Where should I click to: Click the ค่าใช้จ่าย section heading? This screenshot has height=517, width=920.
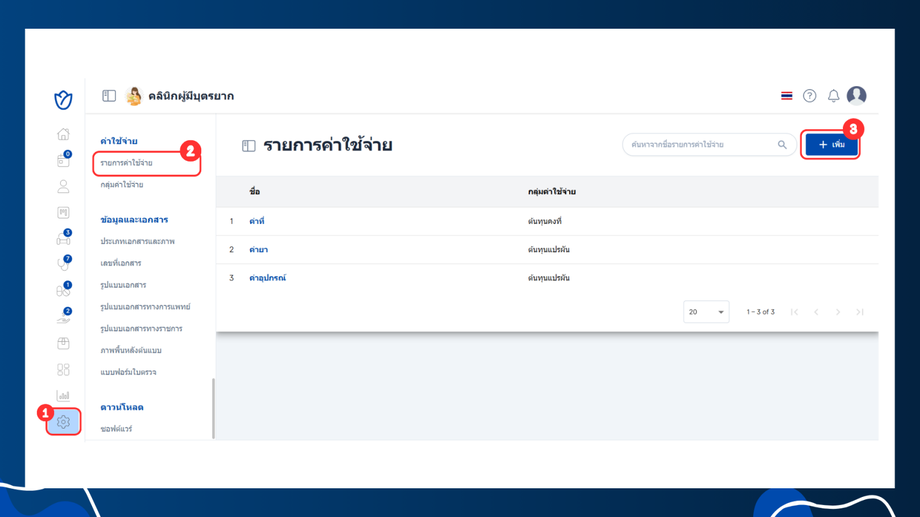pyautogui.click(x=119, y=141)
